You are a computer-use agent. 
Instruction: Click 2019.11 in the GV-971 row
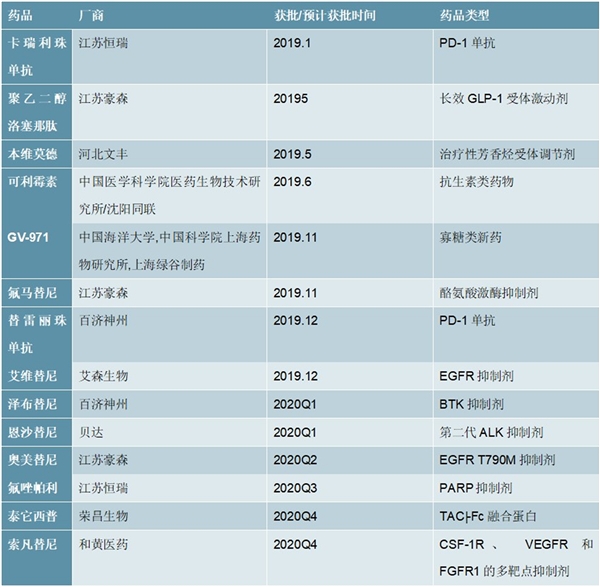295,238
